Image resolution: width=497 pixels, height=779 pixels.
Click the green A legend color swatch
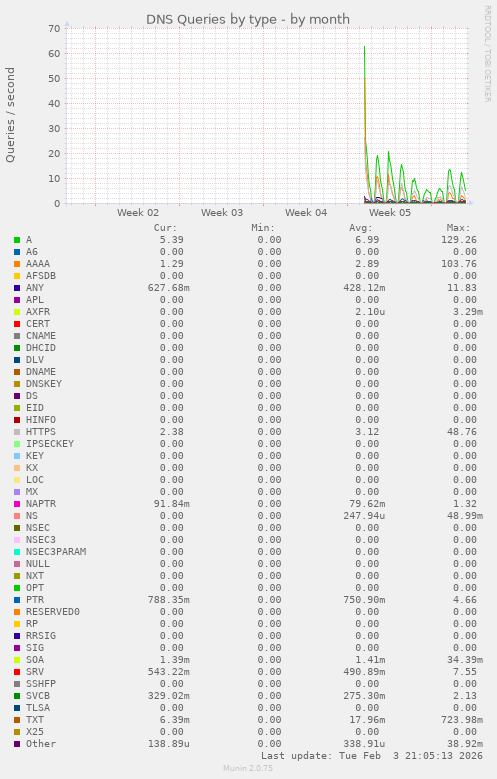17,240
